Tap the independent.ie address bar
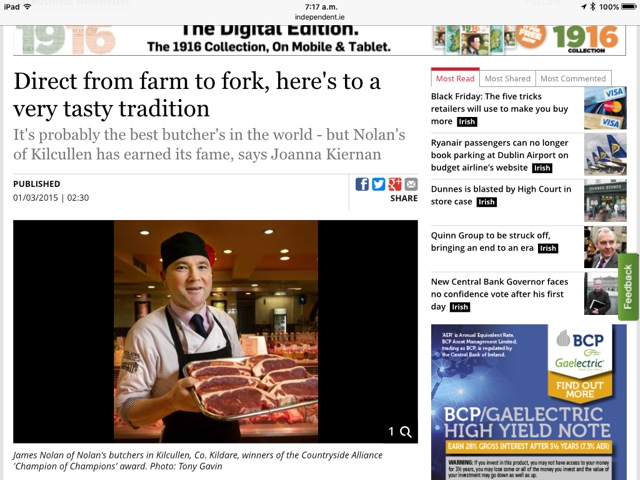Image resolution: width=640 pixels, height=480 pixels. tap(320, 17)
